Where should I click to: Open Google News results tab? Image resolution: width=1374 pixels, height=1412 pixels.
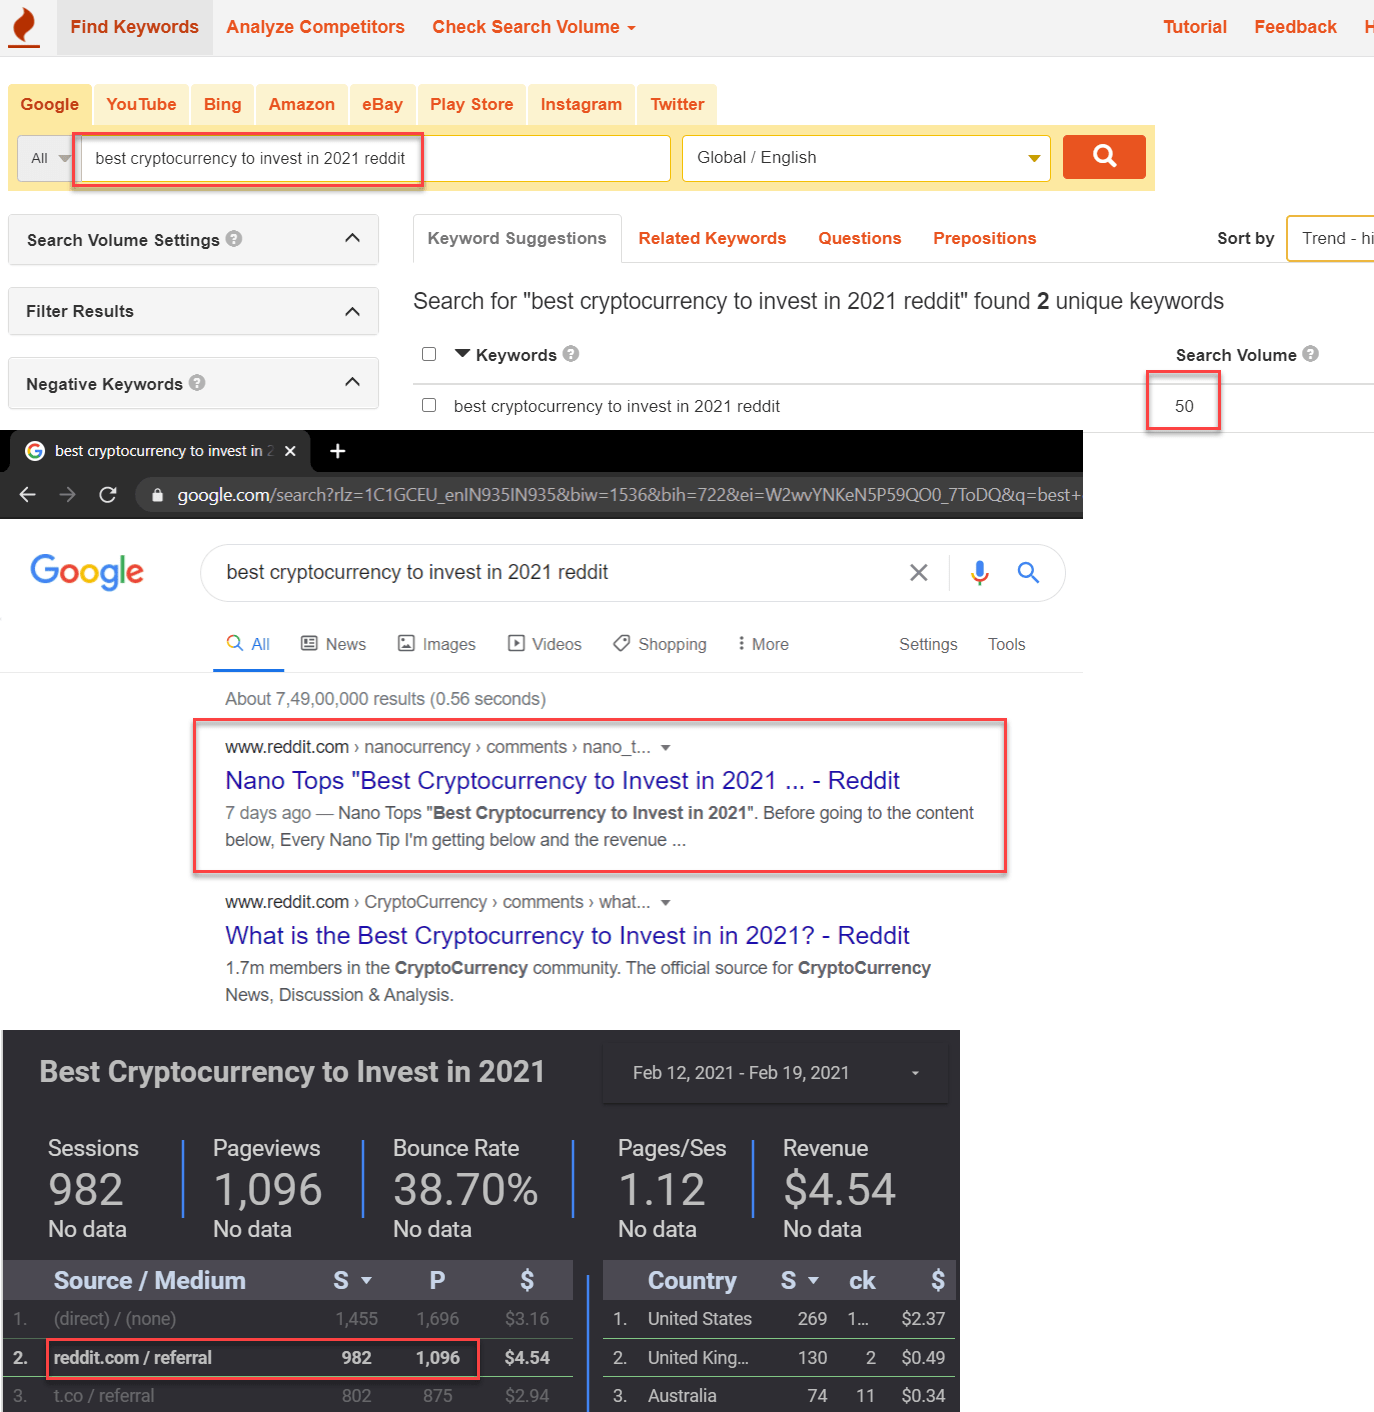point(334,644)
